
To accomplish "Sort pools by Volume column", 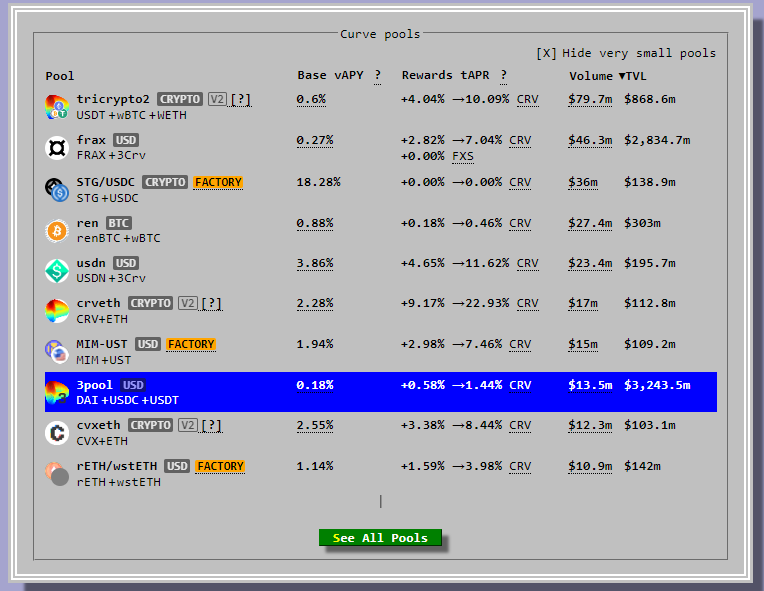I will tap(591, 76).
